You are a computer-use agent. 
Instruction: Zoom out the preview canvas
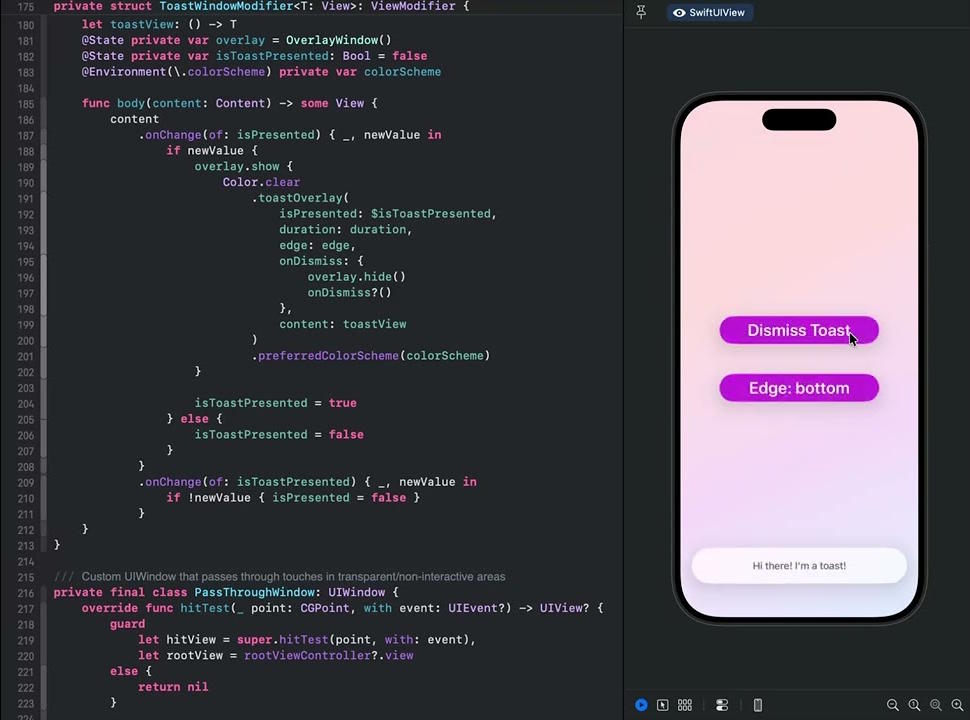(x=892, y=705)
